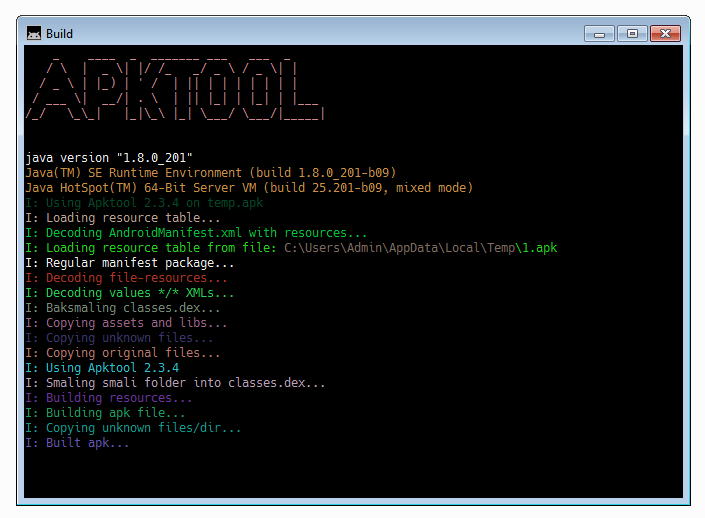Click the java version "1.8.0_201" line
This screenshot has width=705, height=518.
pyautogui.click(x=109, y=158)
